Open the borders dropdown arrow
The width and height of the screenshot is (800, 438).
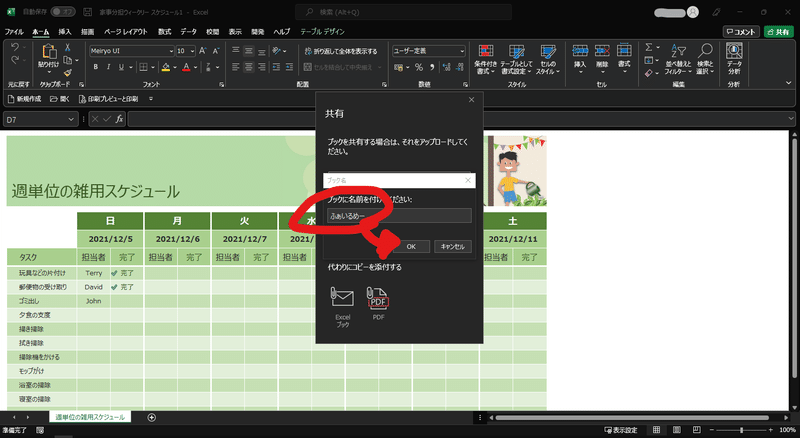tap(152, 67)
